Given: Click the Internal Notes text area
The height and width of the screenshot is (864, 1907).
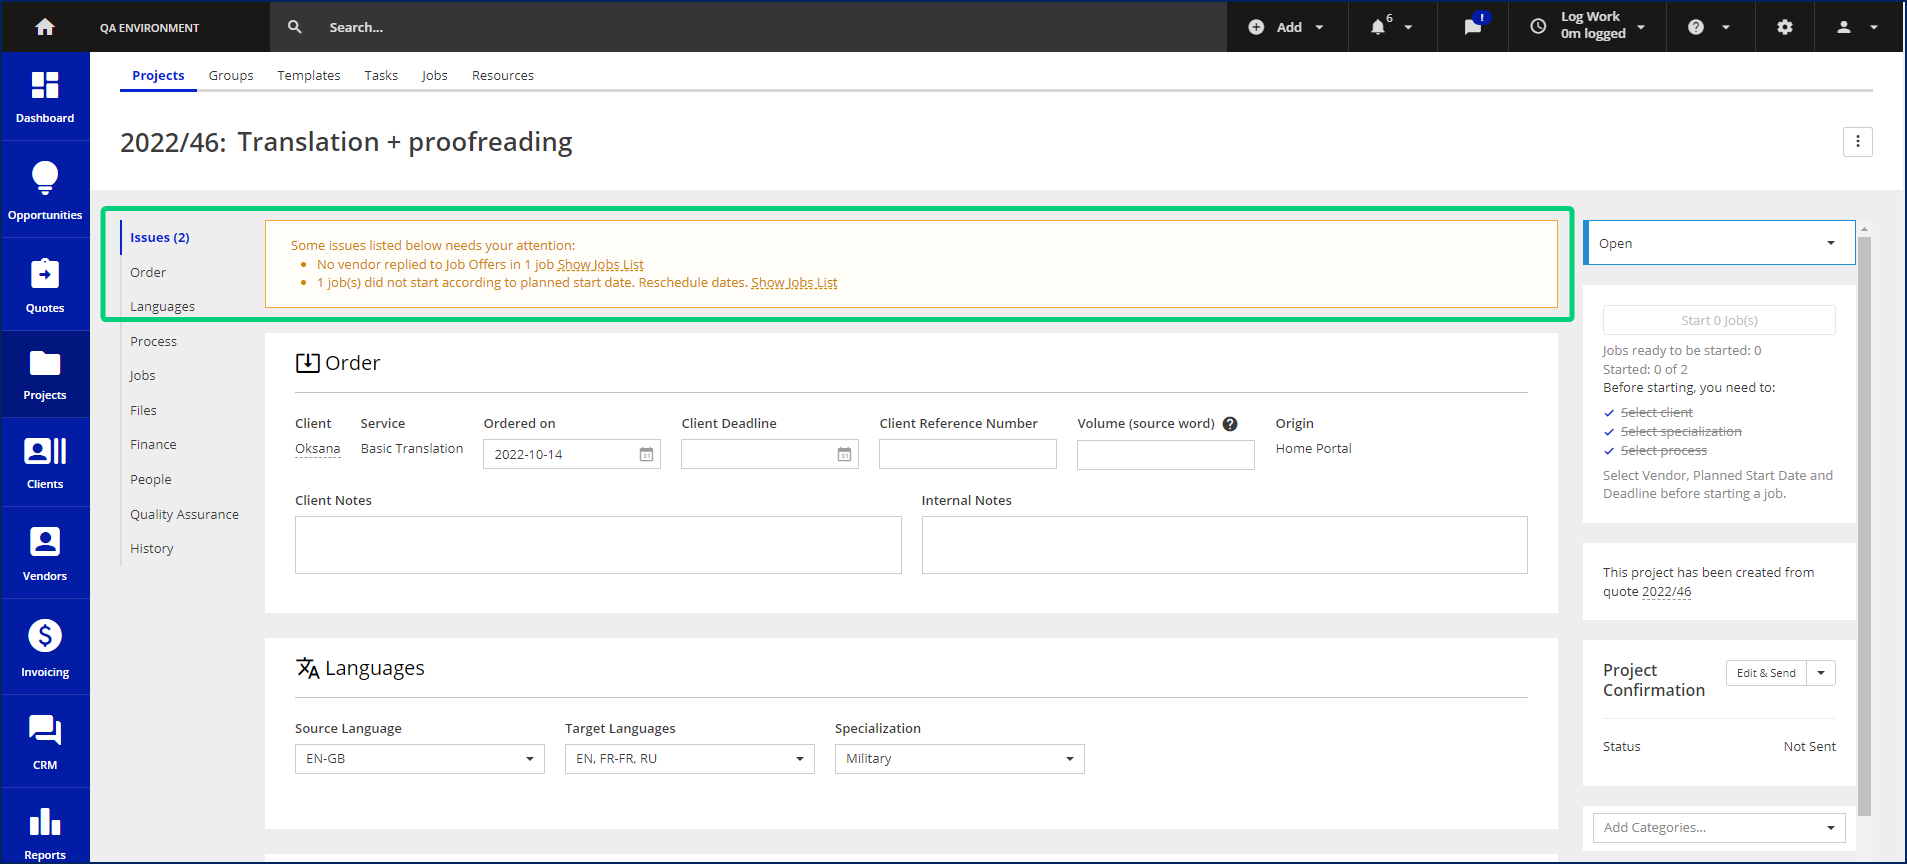Looking at the screenshot, I should coord(1225,545).
